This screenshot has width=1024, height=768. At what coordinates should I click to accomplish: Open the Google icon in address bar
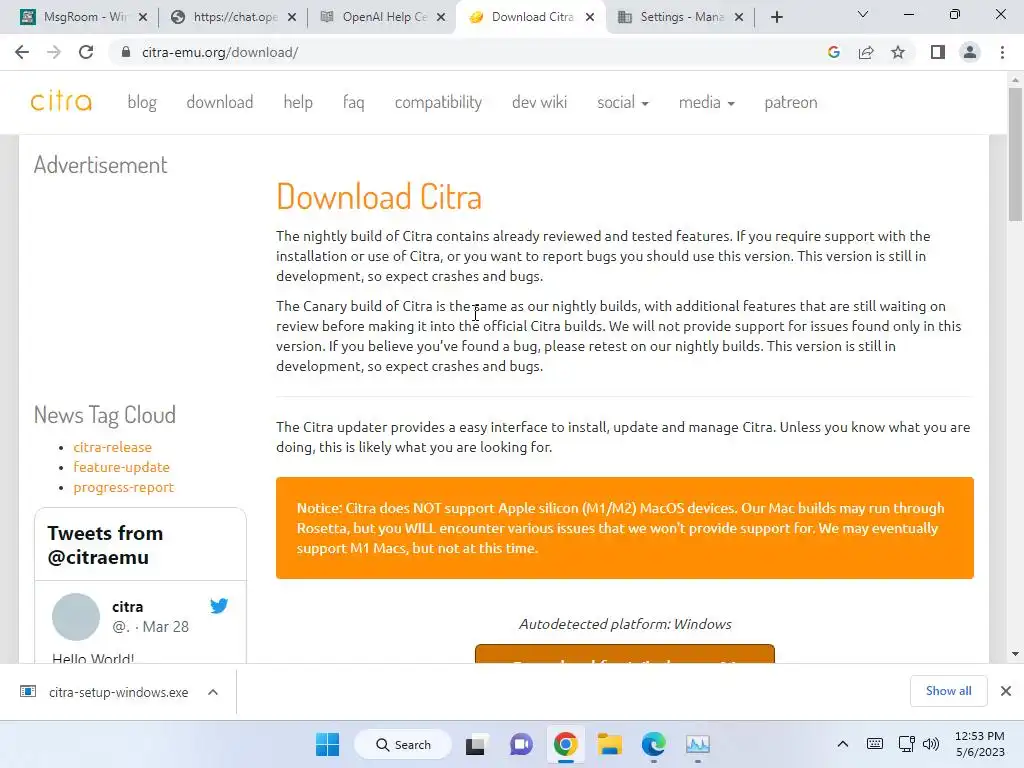click(833, 52)
